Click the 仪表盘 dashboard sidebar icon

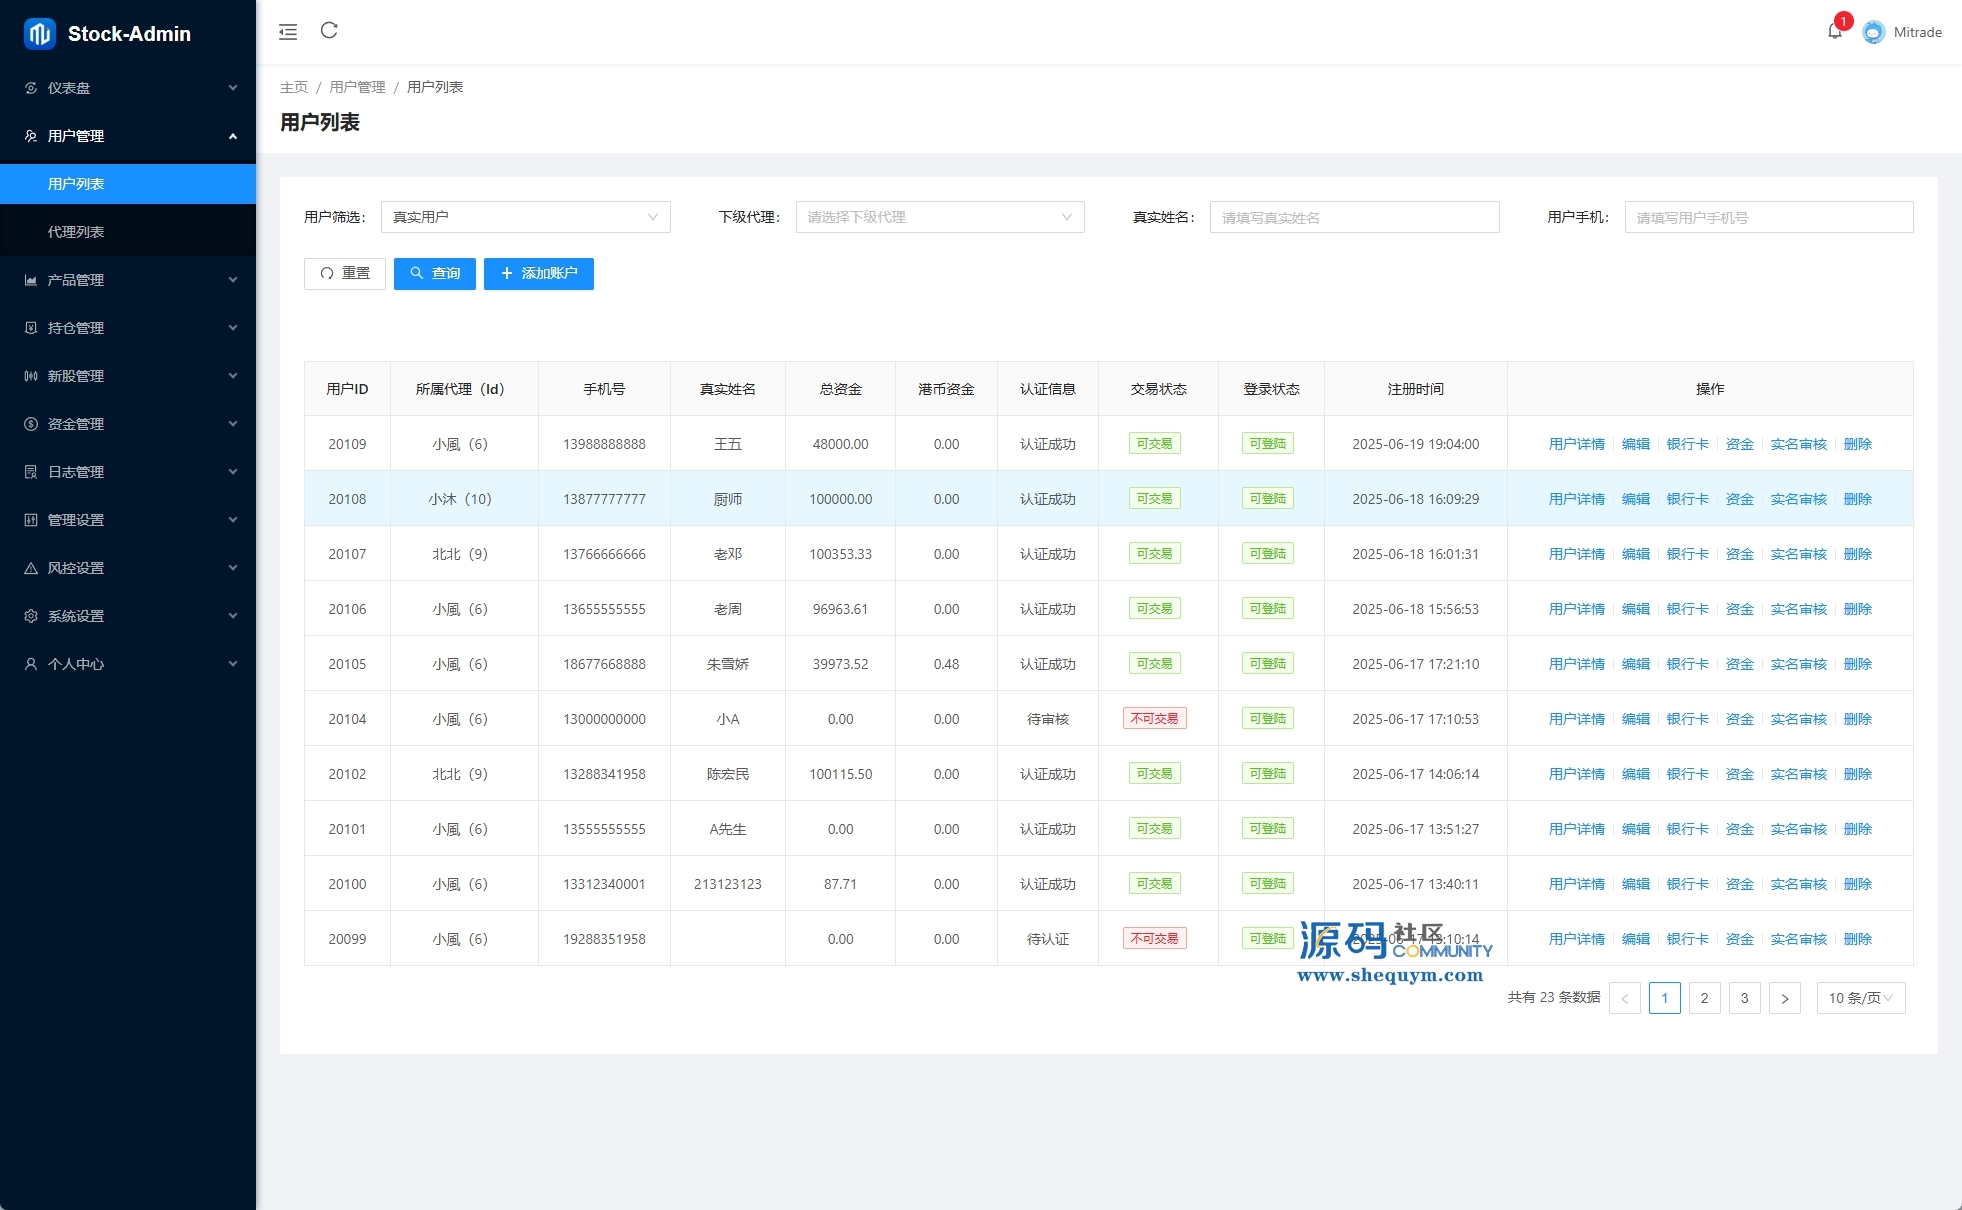pos(31,88)
